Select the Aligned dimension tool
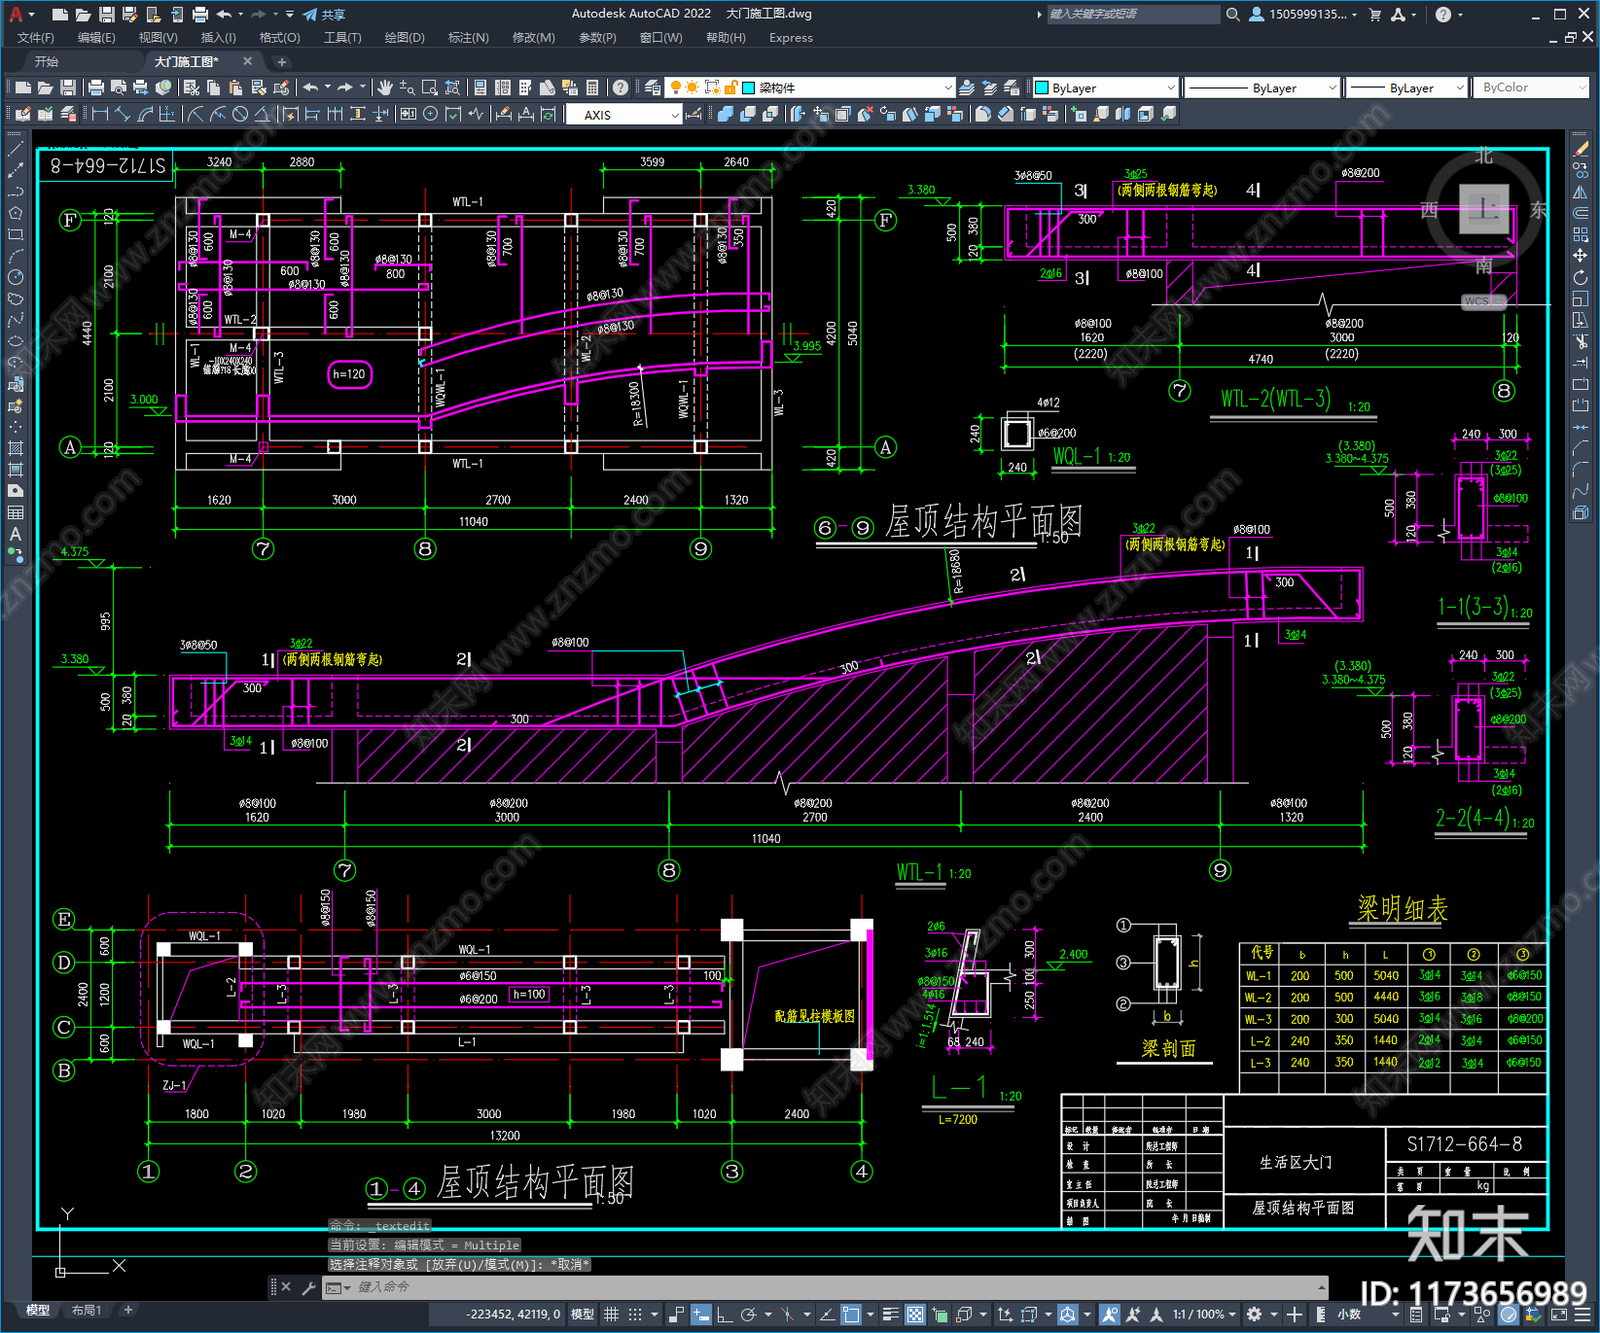1600x1333 pixels. click(122, 114)
